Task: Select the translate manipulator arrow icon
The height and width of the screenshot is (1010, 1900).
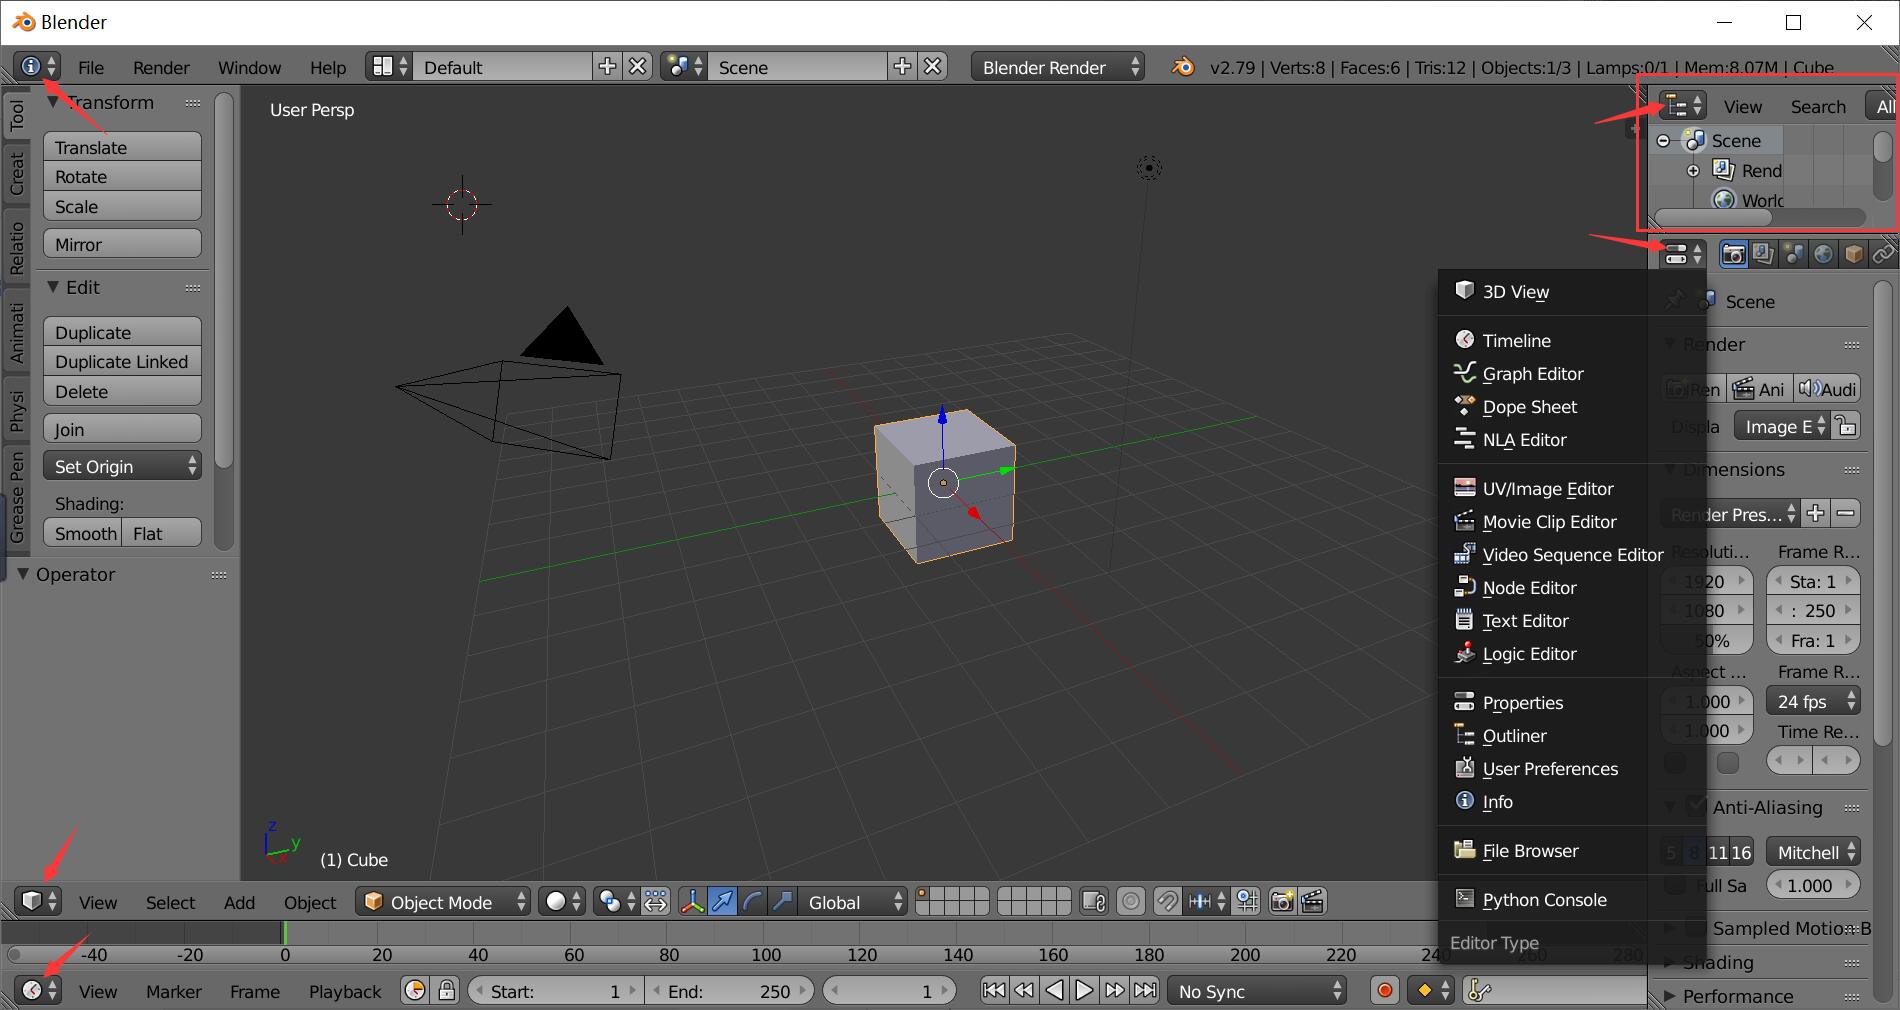Action: 722,901
